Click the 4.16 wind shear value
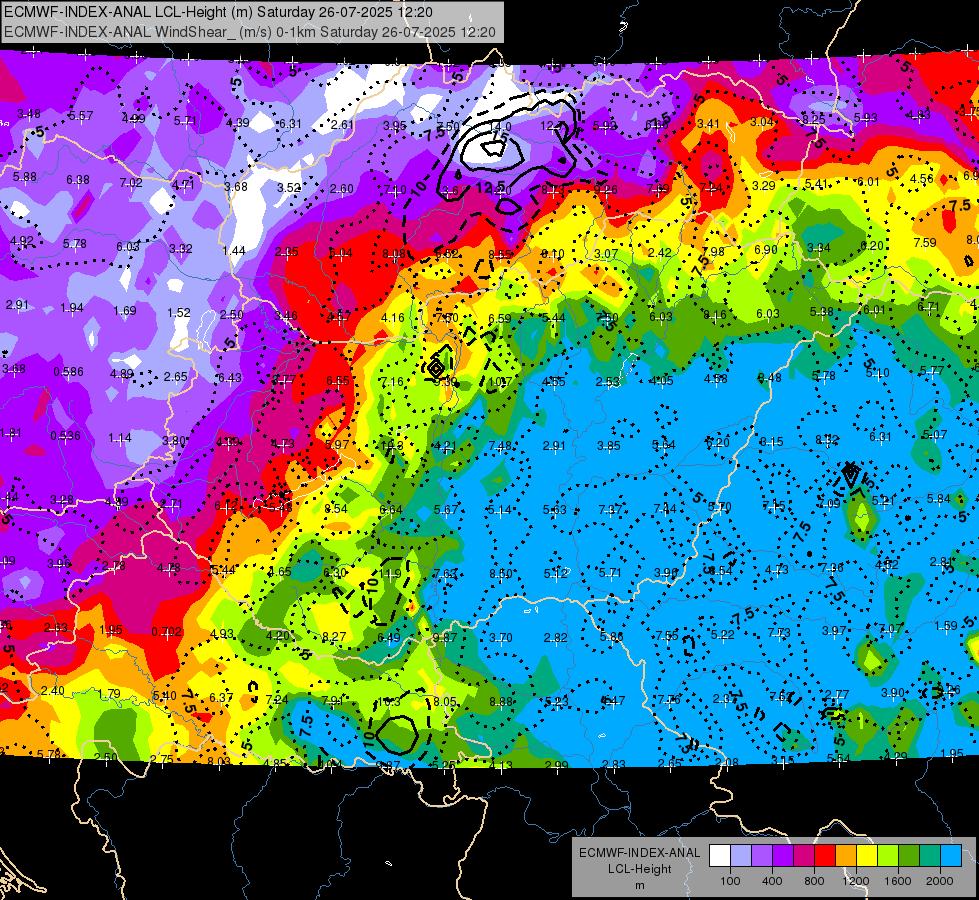Viewport: 979px width, 900px height. coord(393,317)
